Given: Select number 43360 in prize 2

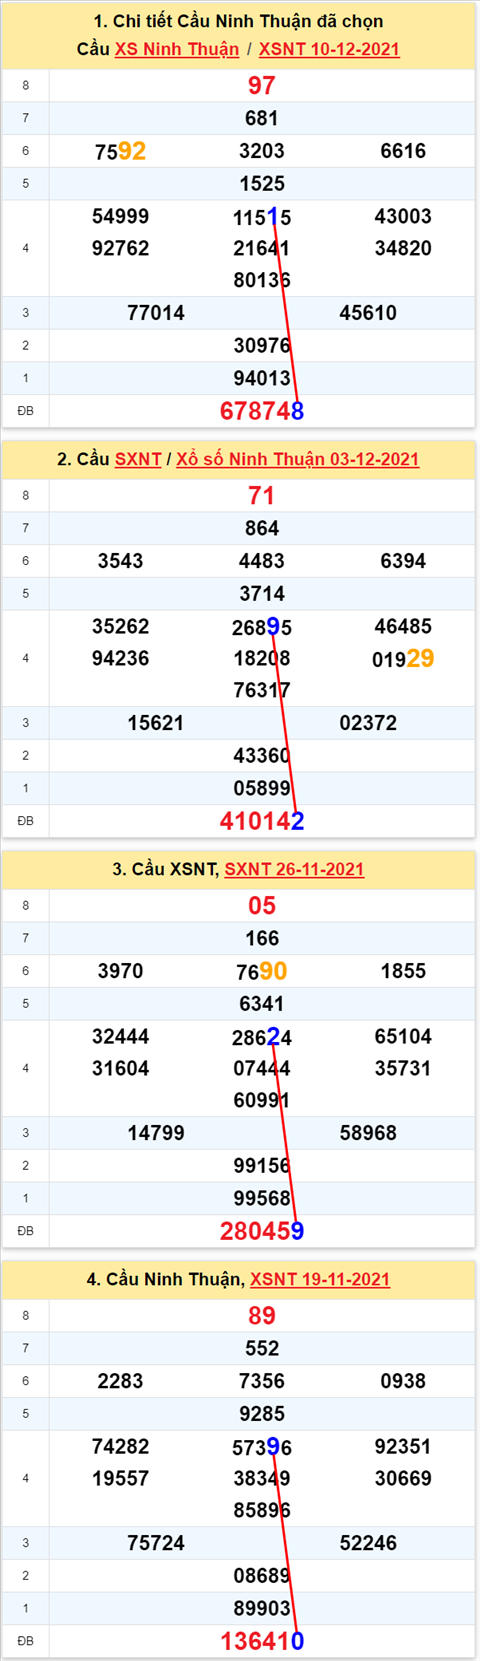Looking at the screenshot, I should 262,756.
